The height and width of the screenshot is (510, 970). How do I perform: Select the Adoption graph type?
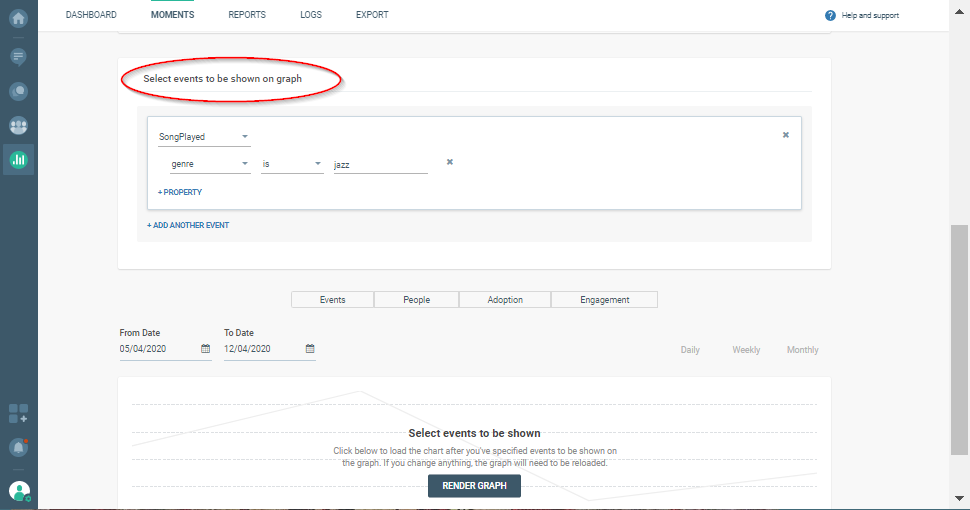(505, 300)
